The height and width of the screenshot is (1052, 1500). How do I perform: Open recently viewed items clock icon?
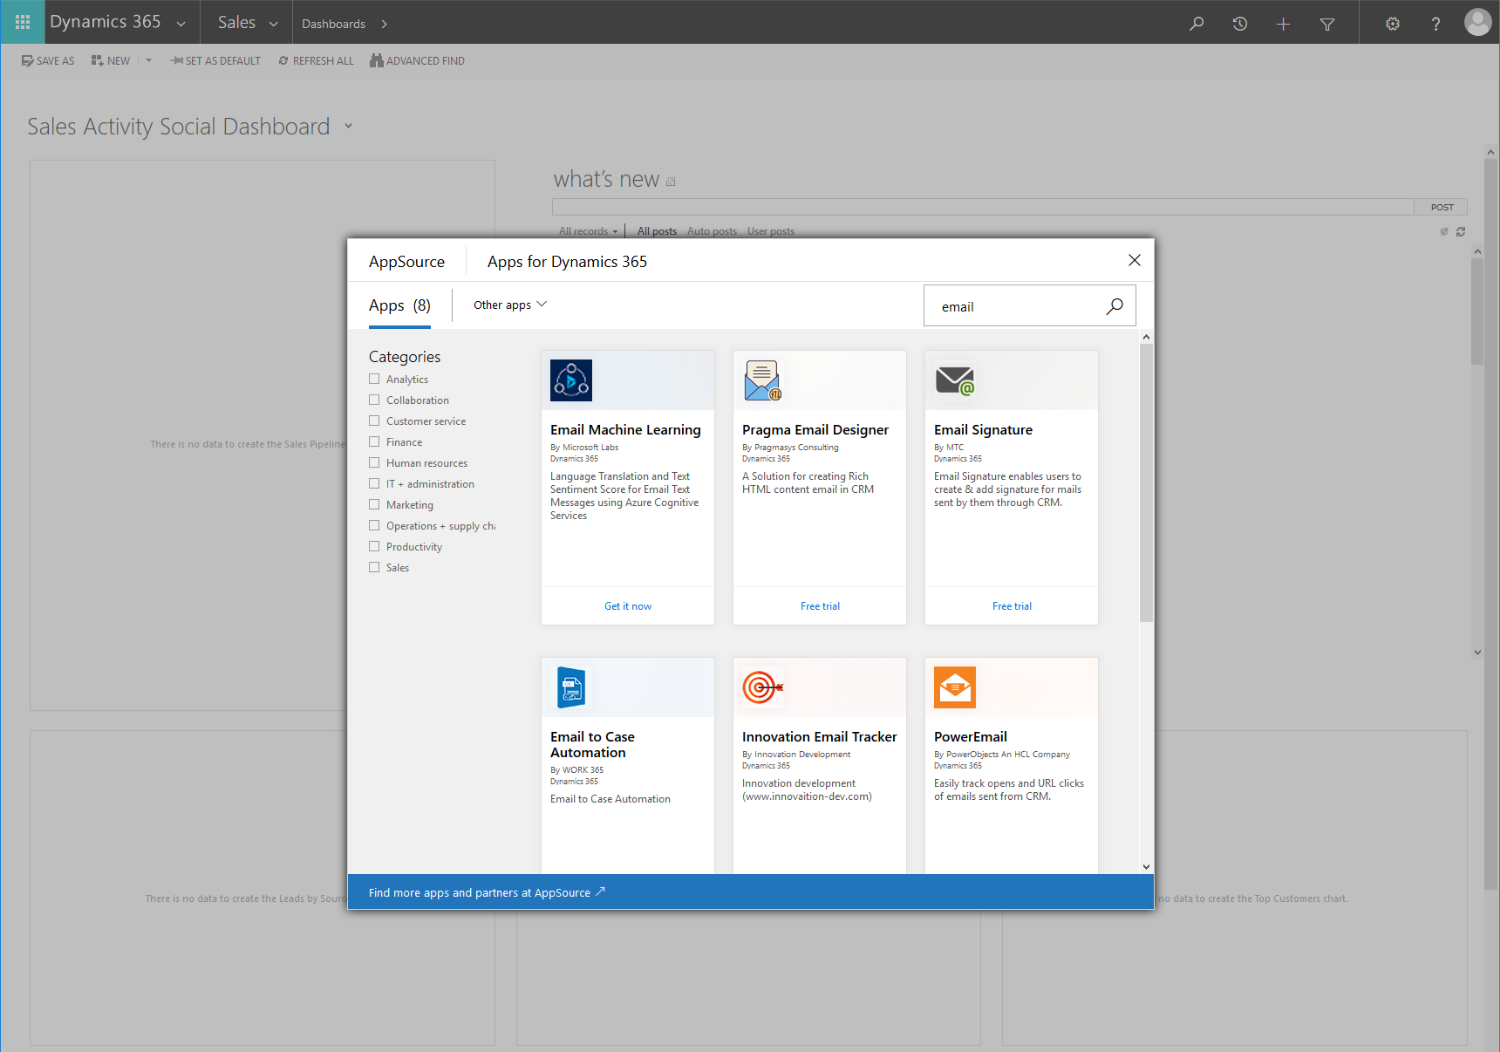coord(1240,23)
